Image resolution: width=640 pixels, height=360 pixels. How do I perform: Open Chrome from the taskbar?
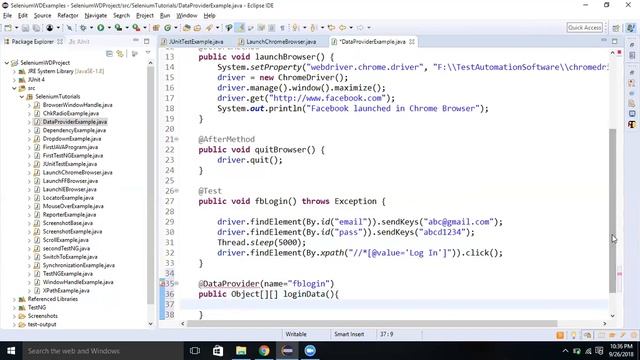264,351
